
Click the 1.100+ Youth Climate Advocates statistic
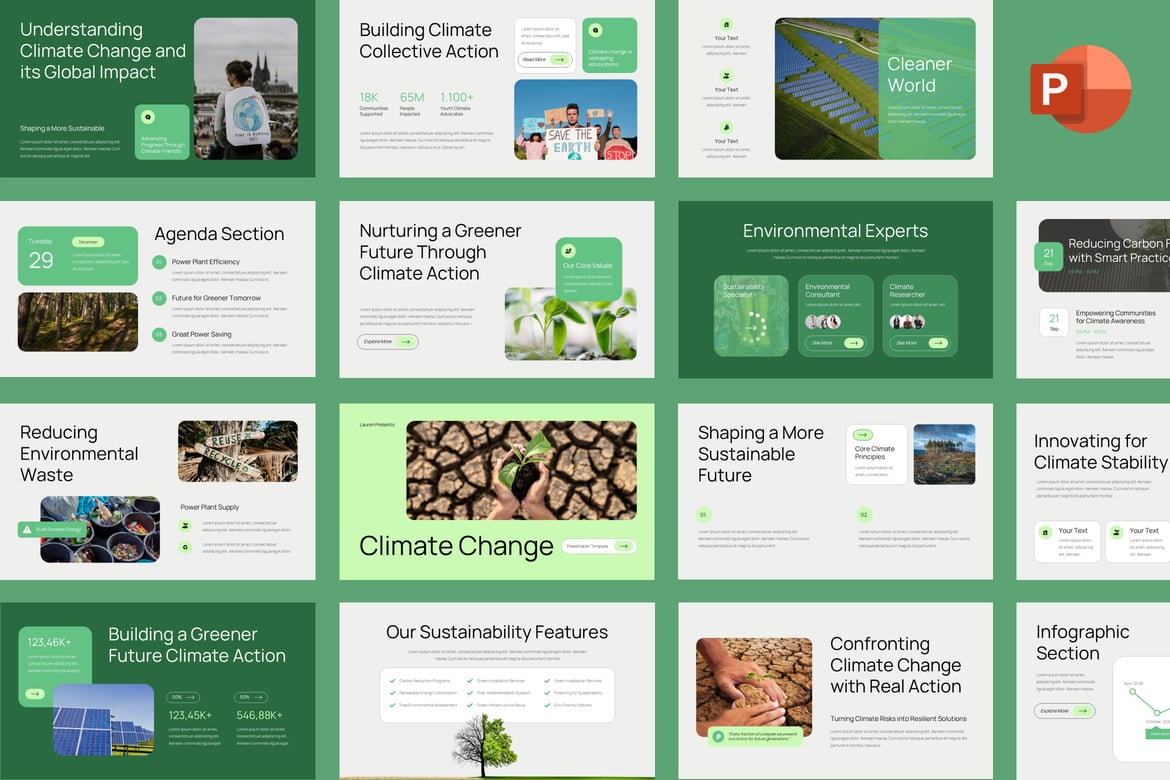(x=457, y=104)
